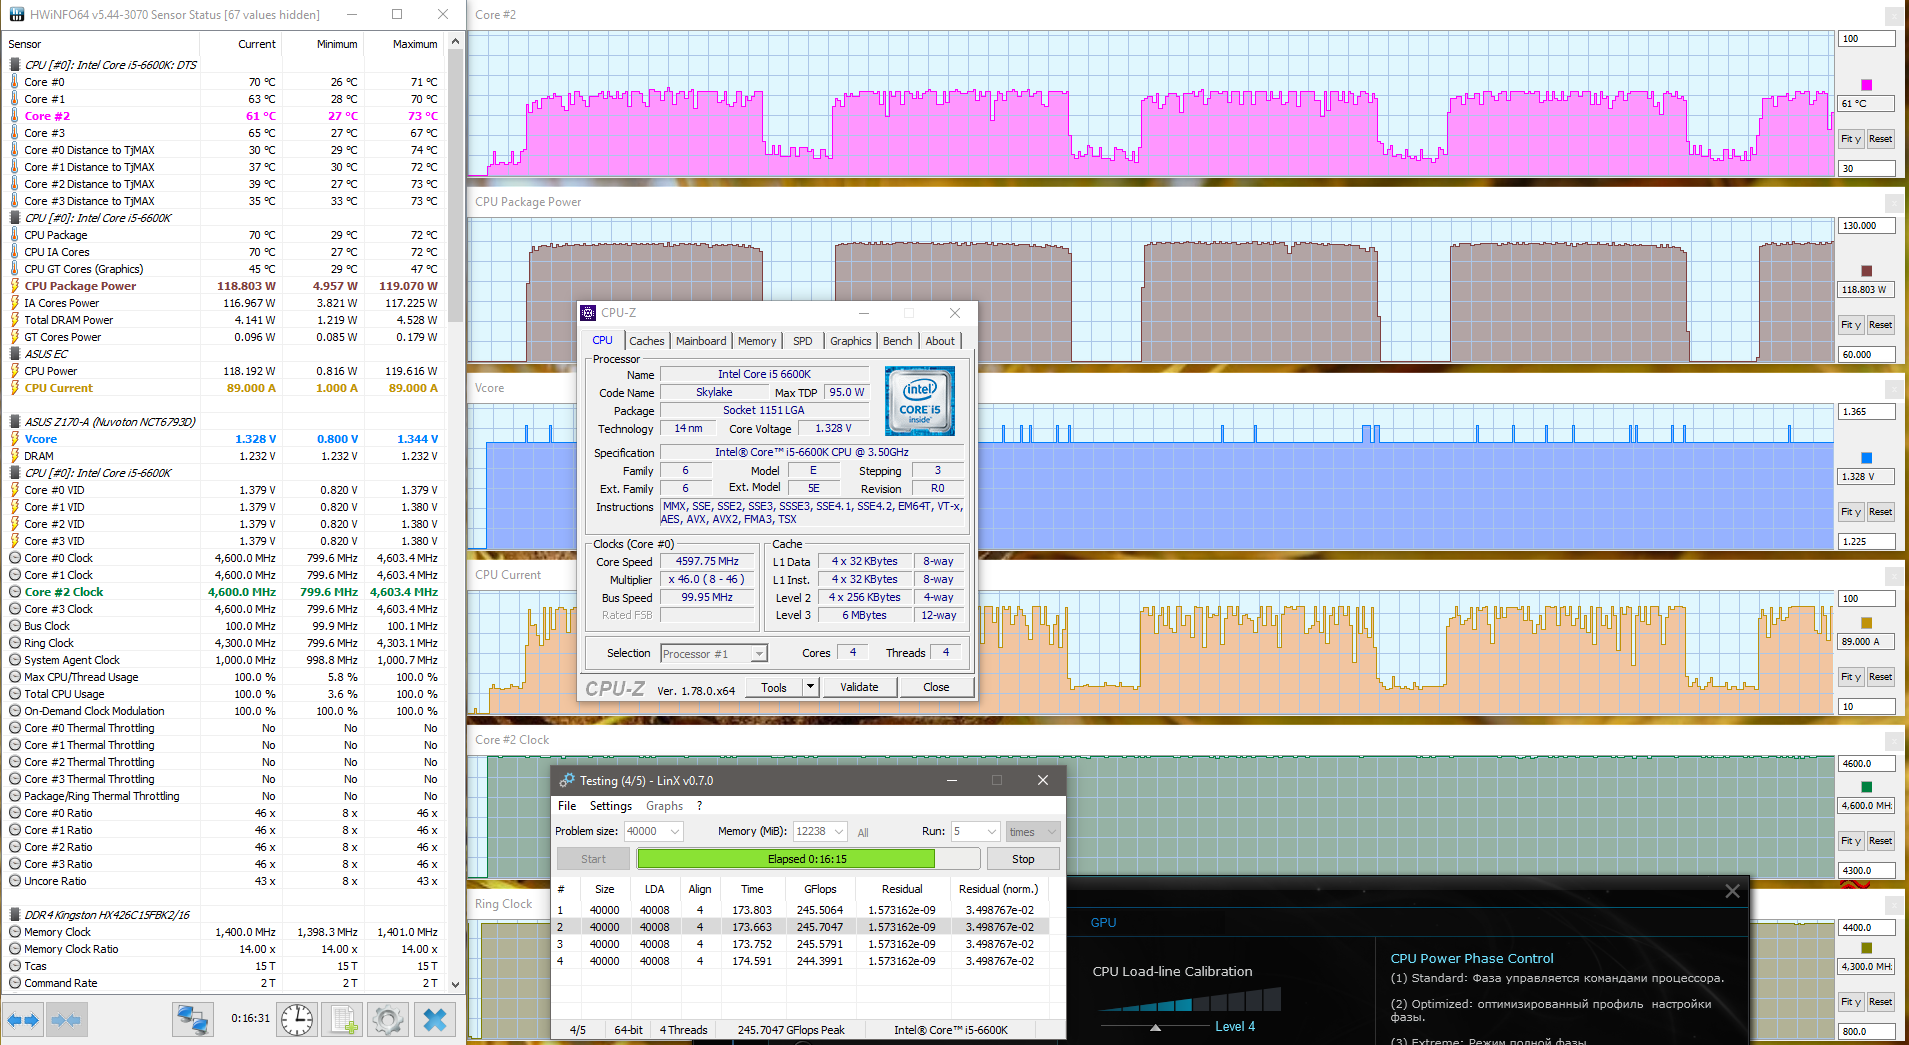Close the Core #2 Clock graph panel

click(1894, 740)
